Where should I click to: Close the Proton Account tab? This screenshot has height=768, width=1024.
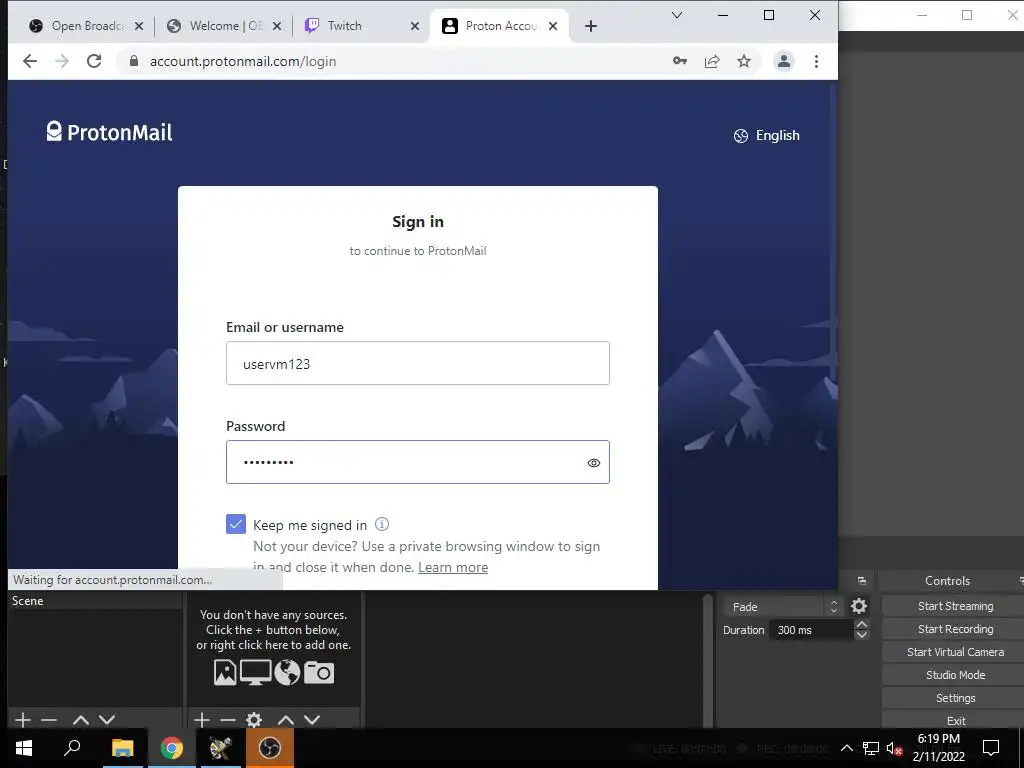(x=553, y=26)
